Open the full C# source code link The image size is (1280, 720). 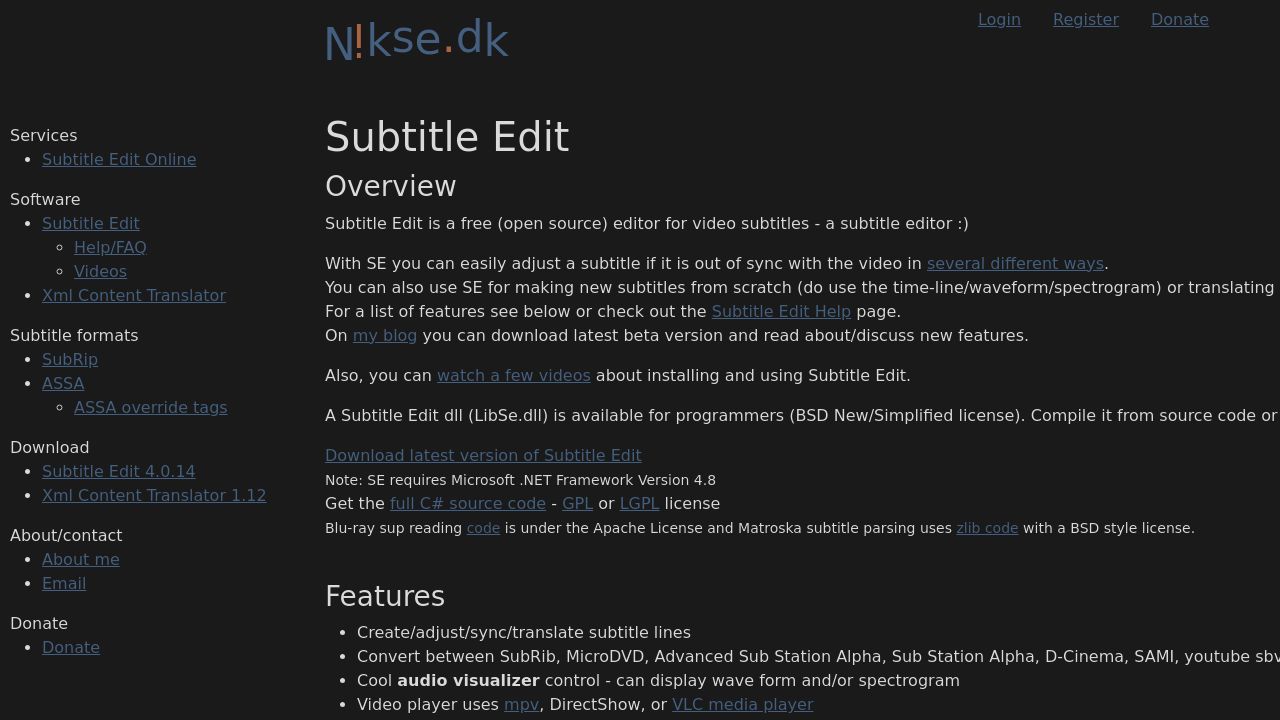(467, 503)
